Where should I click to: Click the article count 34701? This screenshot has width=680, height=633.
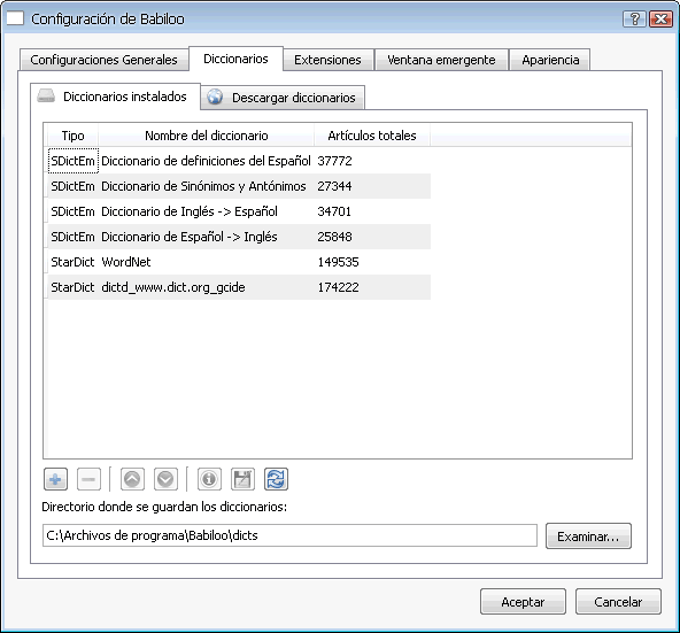pos(334,212)
